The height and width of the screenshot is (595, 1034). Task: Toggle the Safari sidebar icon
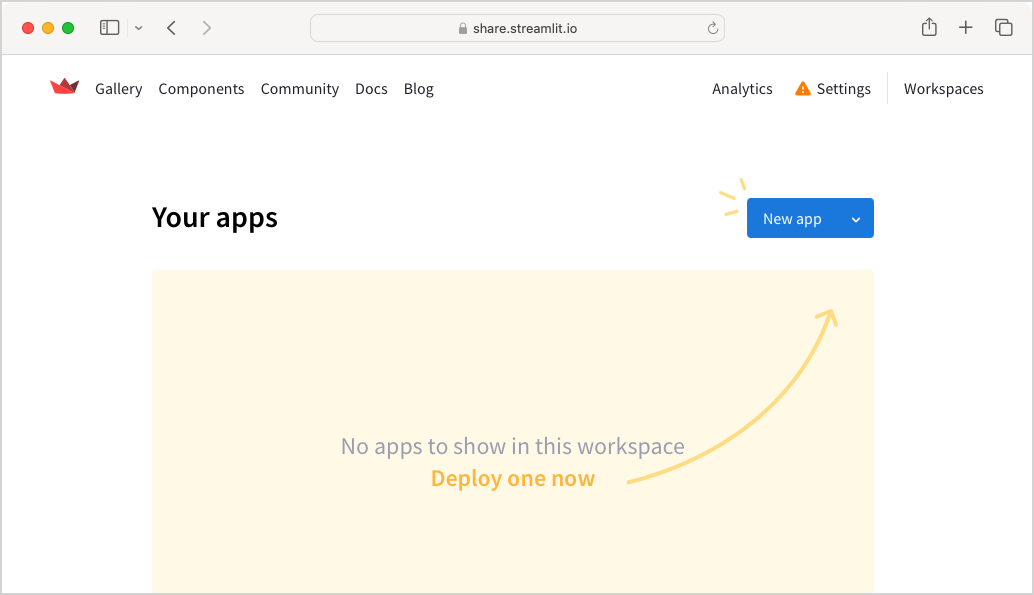(x=109, y=28)
